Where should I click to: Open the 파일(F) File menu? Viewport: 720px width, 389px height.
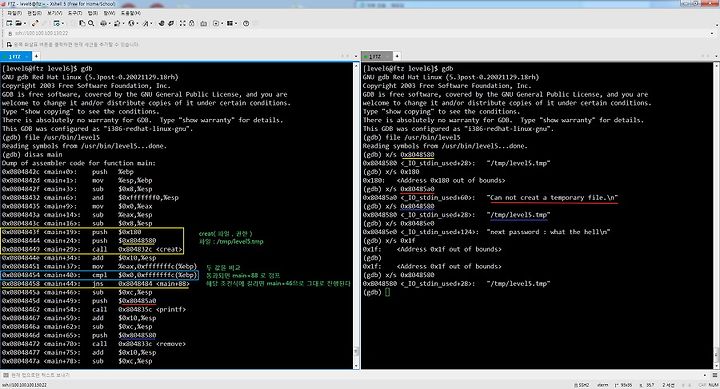pos(14,13)
